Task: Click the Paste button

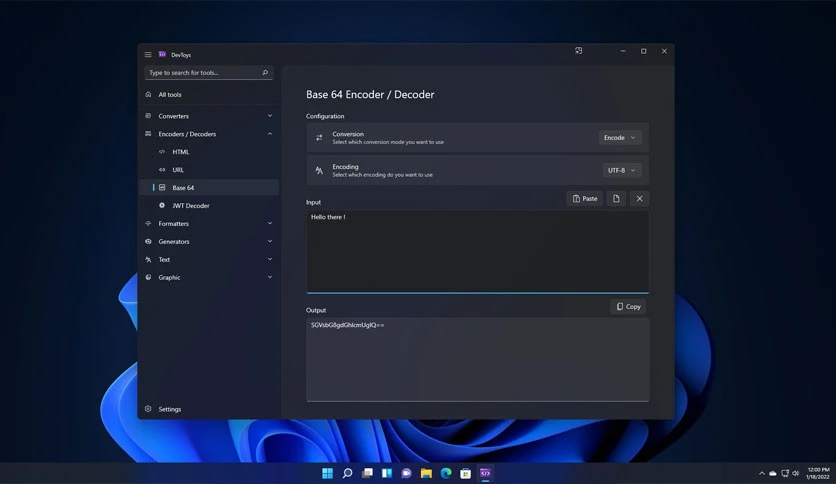Action: (x=585, y=198)
